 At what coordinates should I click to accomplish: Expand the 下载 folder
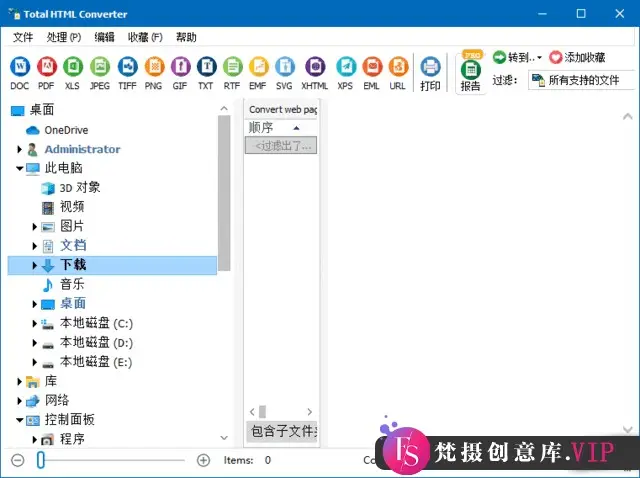tap(35, 265)
